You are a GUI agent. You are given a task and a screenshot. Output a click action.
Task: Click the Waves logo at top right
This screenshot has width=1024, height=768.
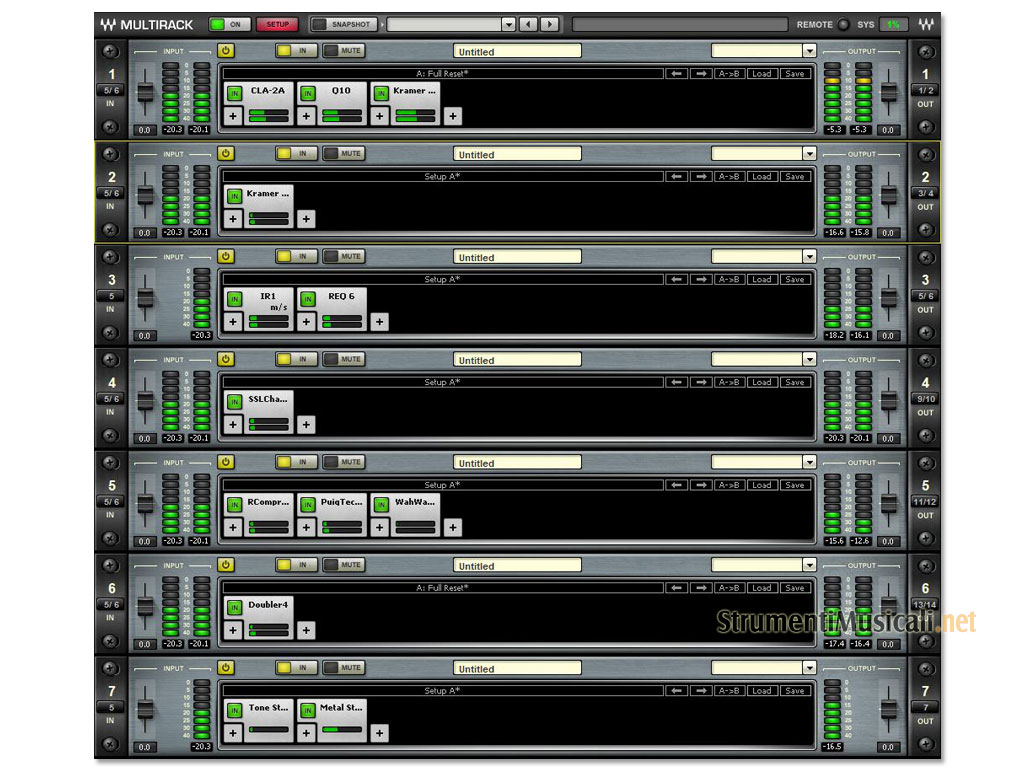tap(925, 24)
